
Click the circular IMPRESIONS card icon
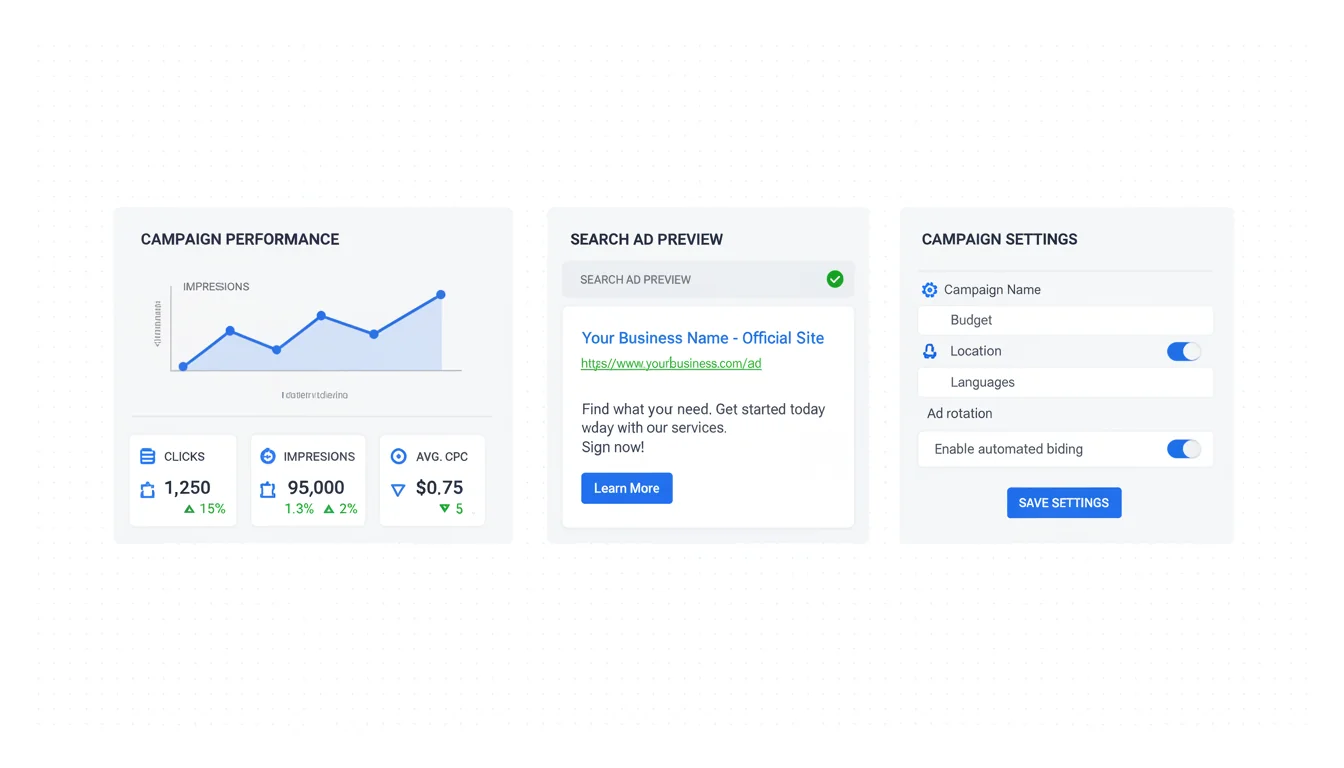(x=268, y=457)
